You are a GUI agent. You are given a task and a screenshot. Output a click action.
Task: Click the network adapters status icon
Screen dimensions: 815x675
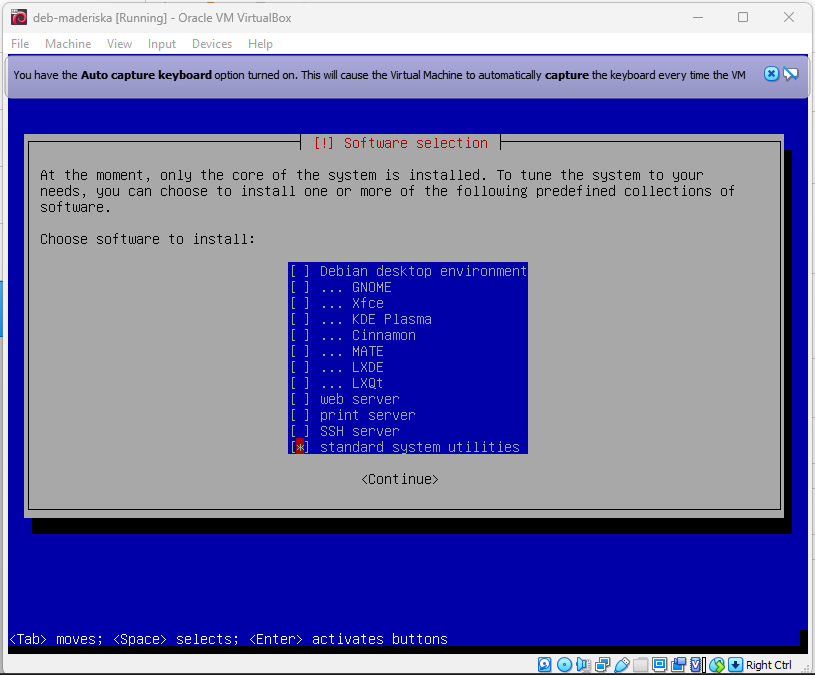click(x=602, y=665)
